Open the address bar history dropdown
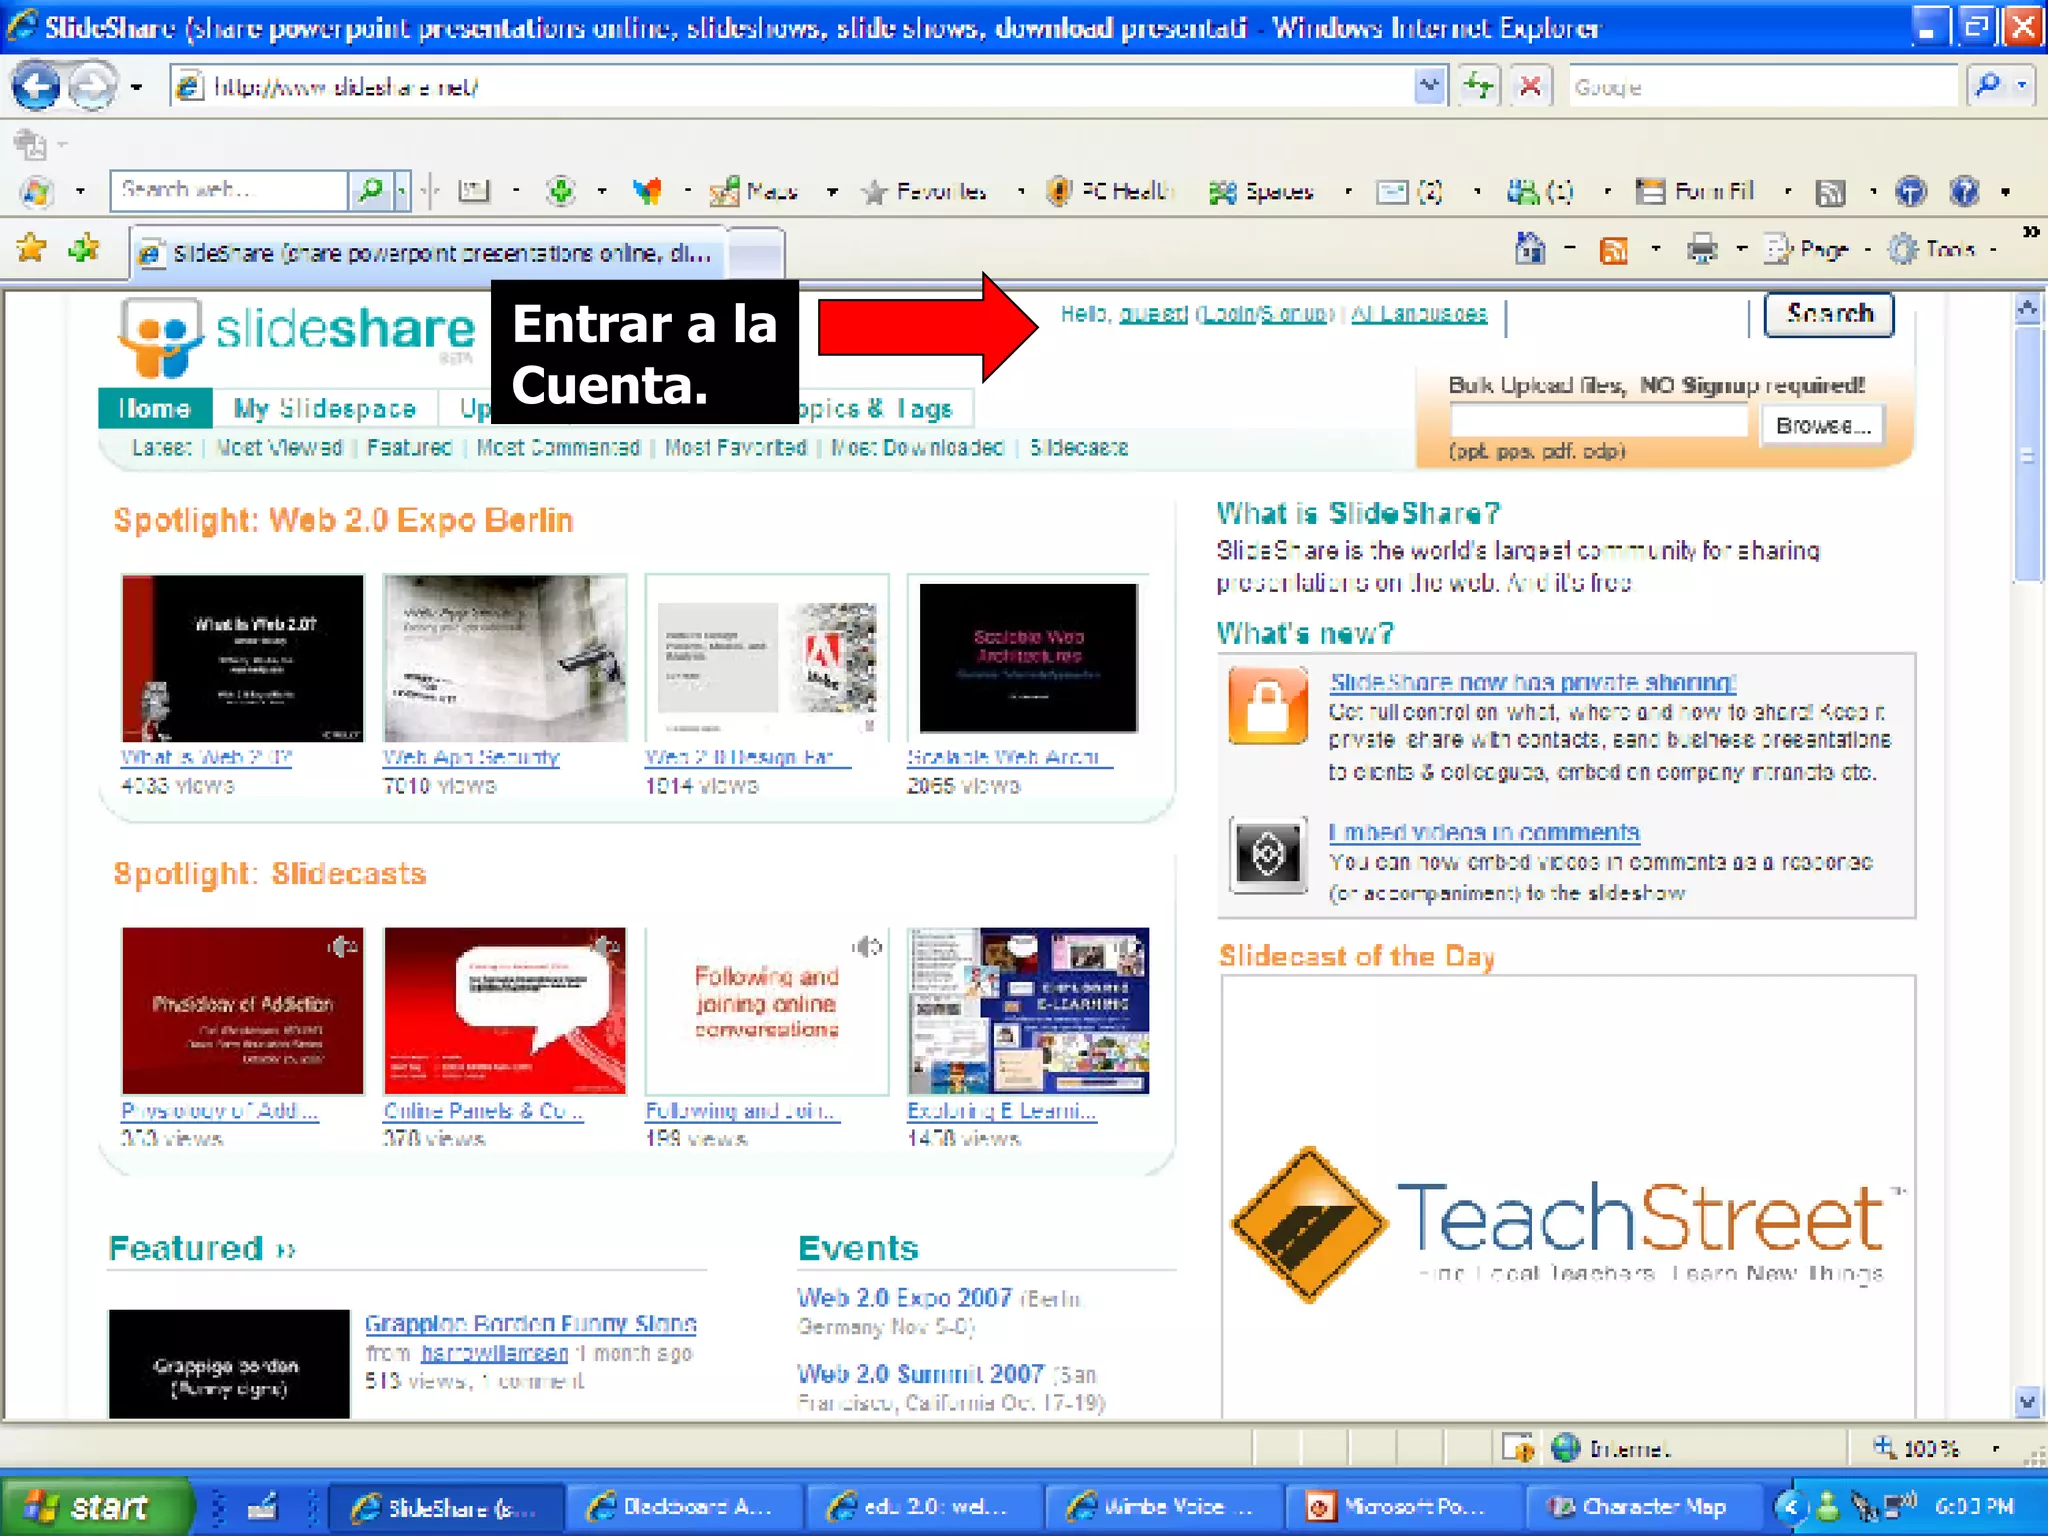Image resolution: width=2048 pixels, height=1536 pixels. click(x=1430, y=87)
